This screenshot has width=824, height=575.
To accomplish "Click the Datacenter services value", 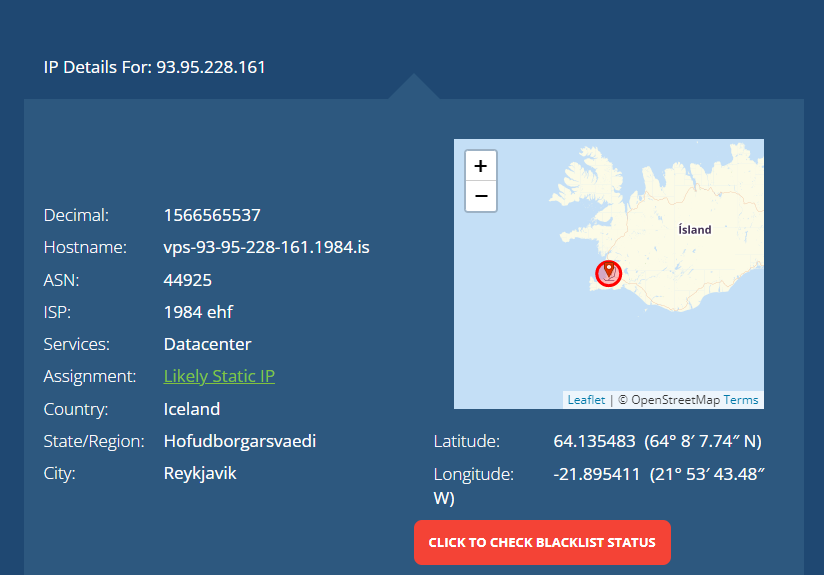I will pyautogui.click(x=207, y=344).
